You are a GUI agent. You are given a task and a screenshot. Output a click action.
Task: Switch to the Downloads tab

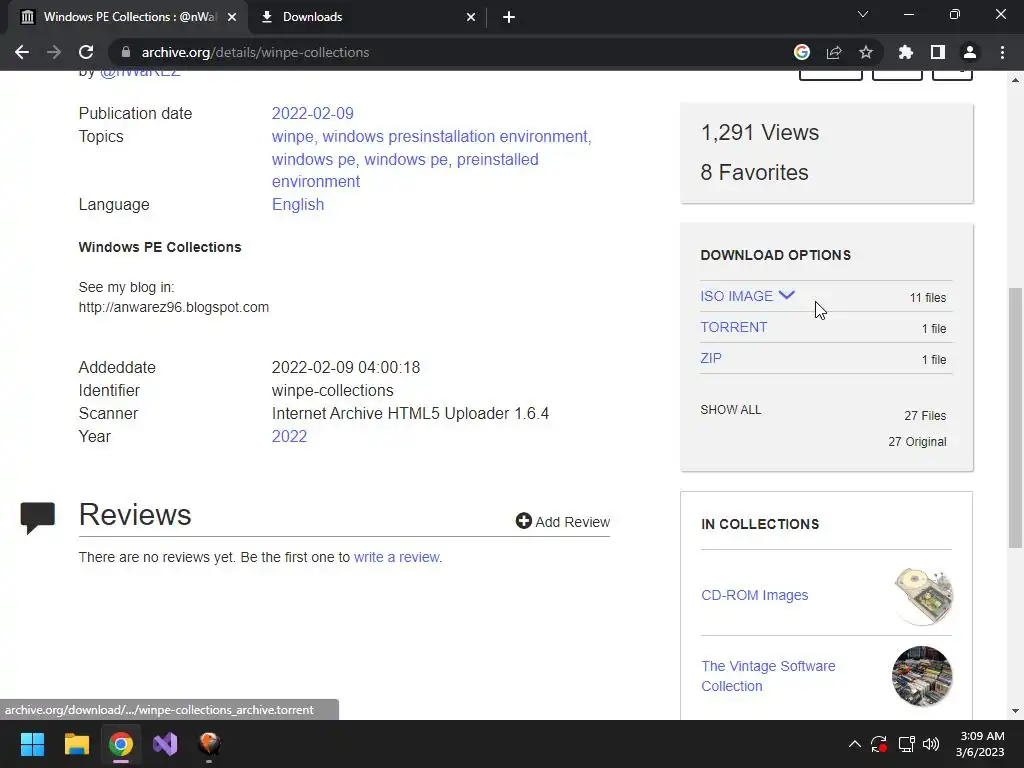click(367, 17)
